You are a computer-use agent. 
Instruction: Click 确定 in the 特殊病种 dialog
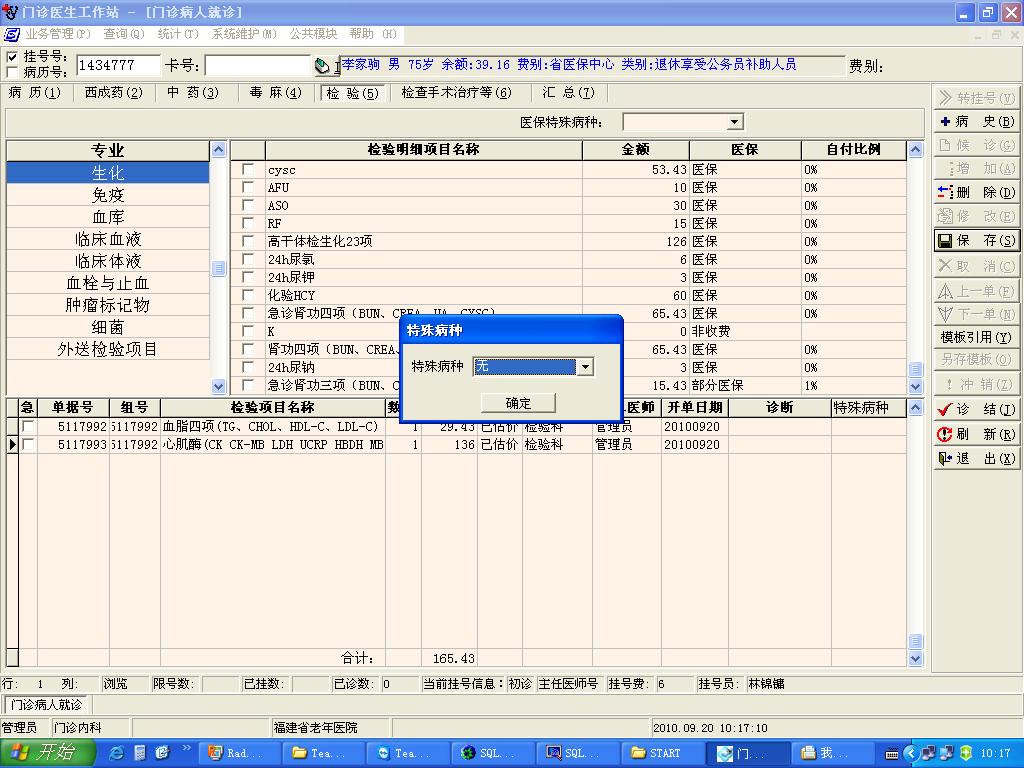click(519, 403)
